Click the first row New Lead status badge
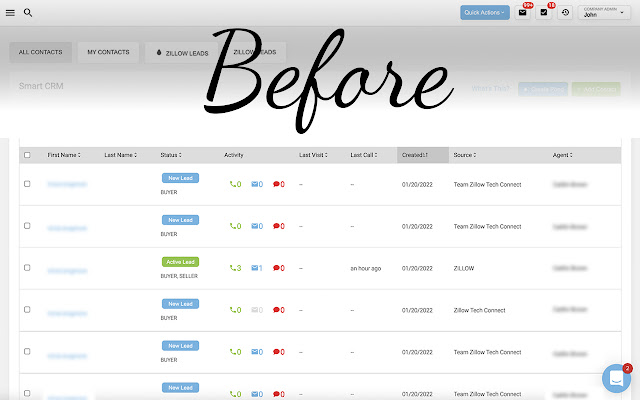 (x=180, y=178)
